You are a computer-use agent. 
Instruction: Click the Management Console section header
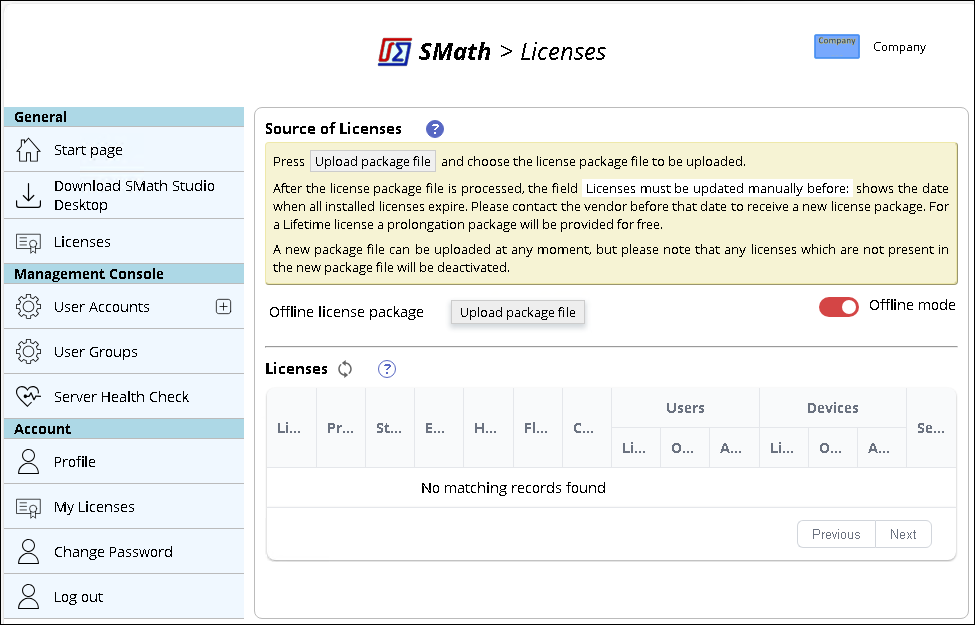[124, 274]
